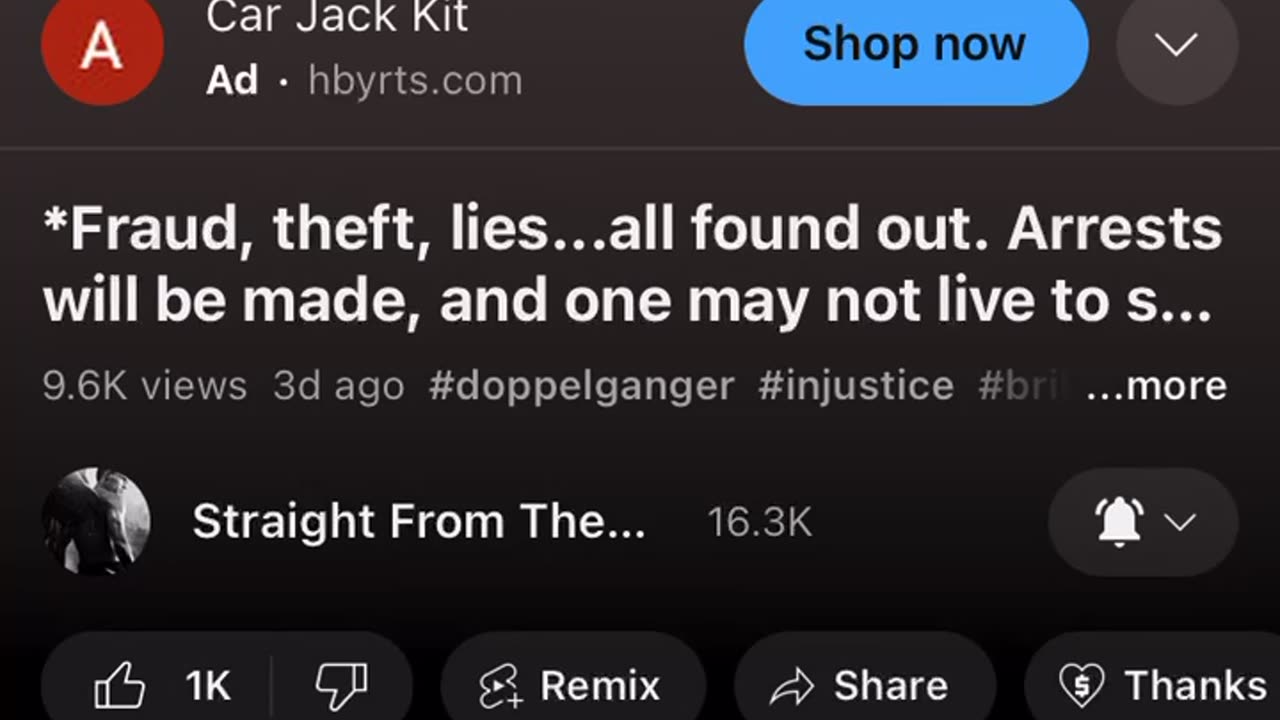This screenshot has height=720, width=1280.
Task: Tap the Car Jack Kit ad title
Action: coord(337,17)
